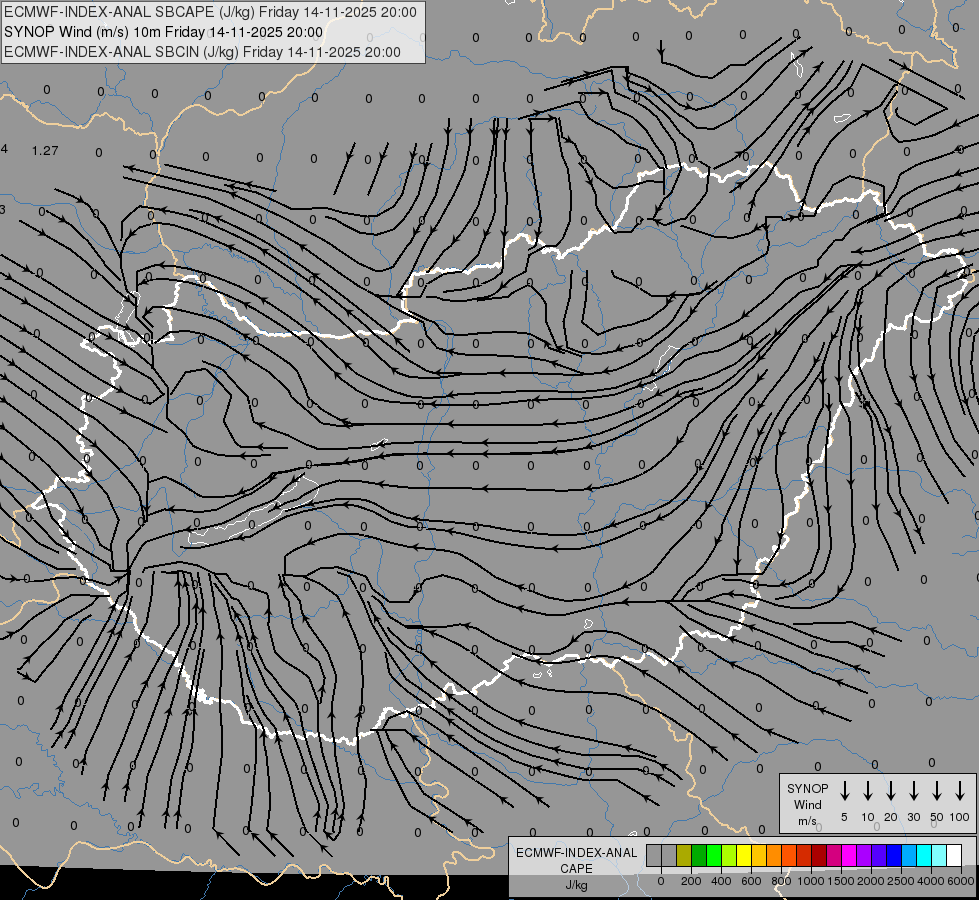979x900 pixels.
Task: Click the 4000 tick label on CAPE scale
Action: pyautogui.click(x=931, y=881)
